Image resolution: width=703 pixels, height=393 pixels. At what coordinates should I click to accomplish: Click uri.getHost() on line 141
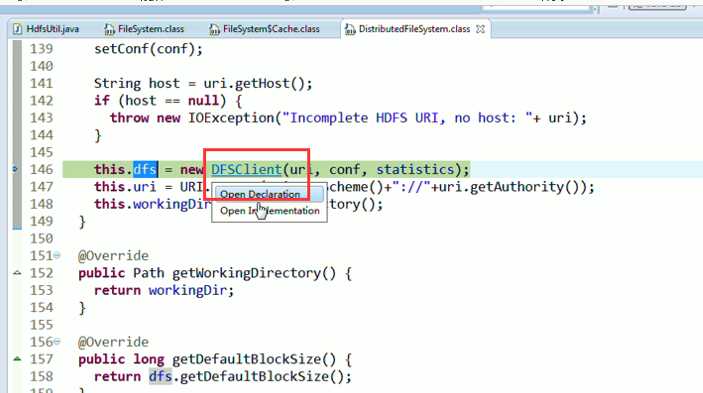253,83
